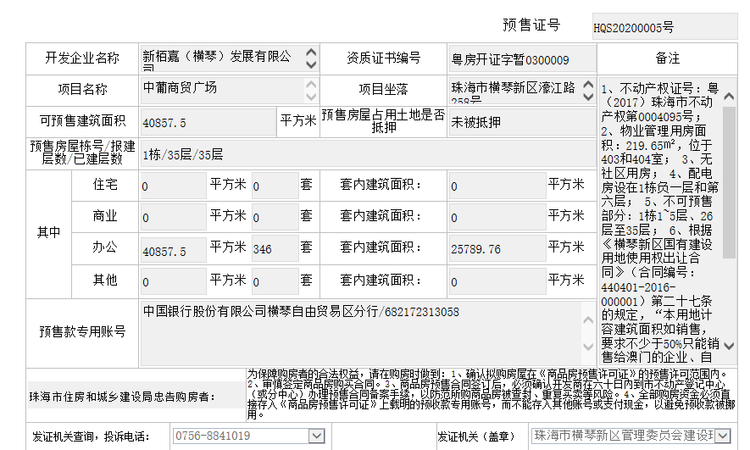Click the 备注 remarks text content
The width and height of the screenshot is (750, 450).
tap(661, 222)
